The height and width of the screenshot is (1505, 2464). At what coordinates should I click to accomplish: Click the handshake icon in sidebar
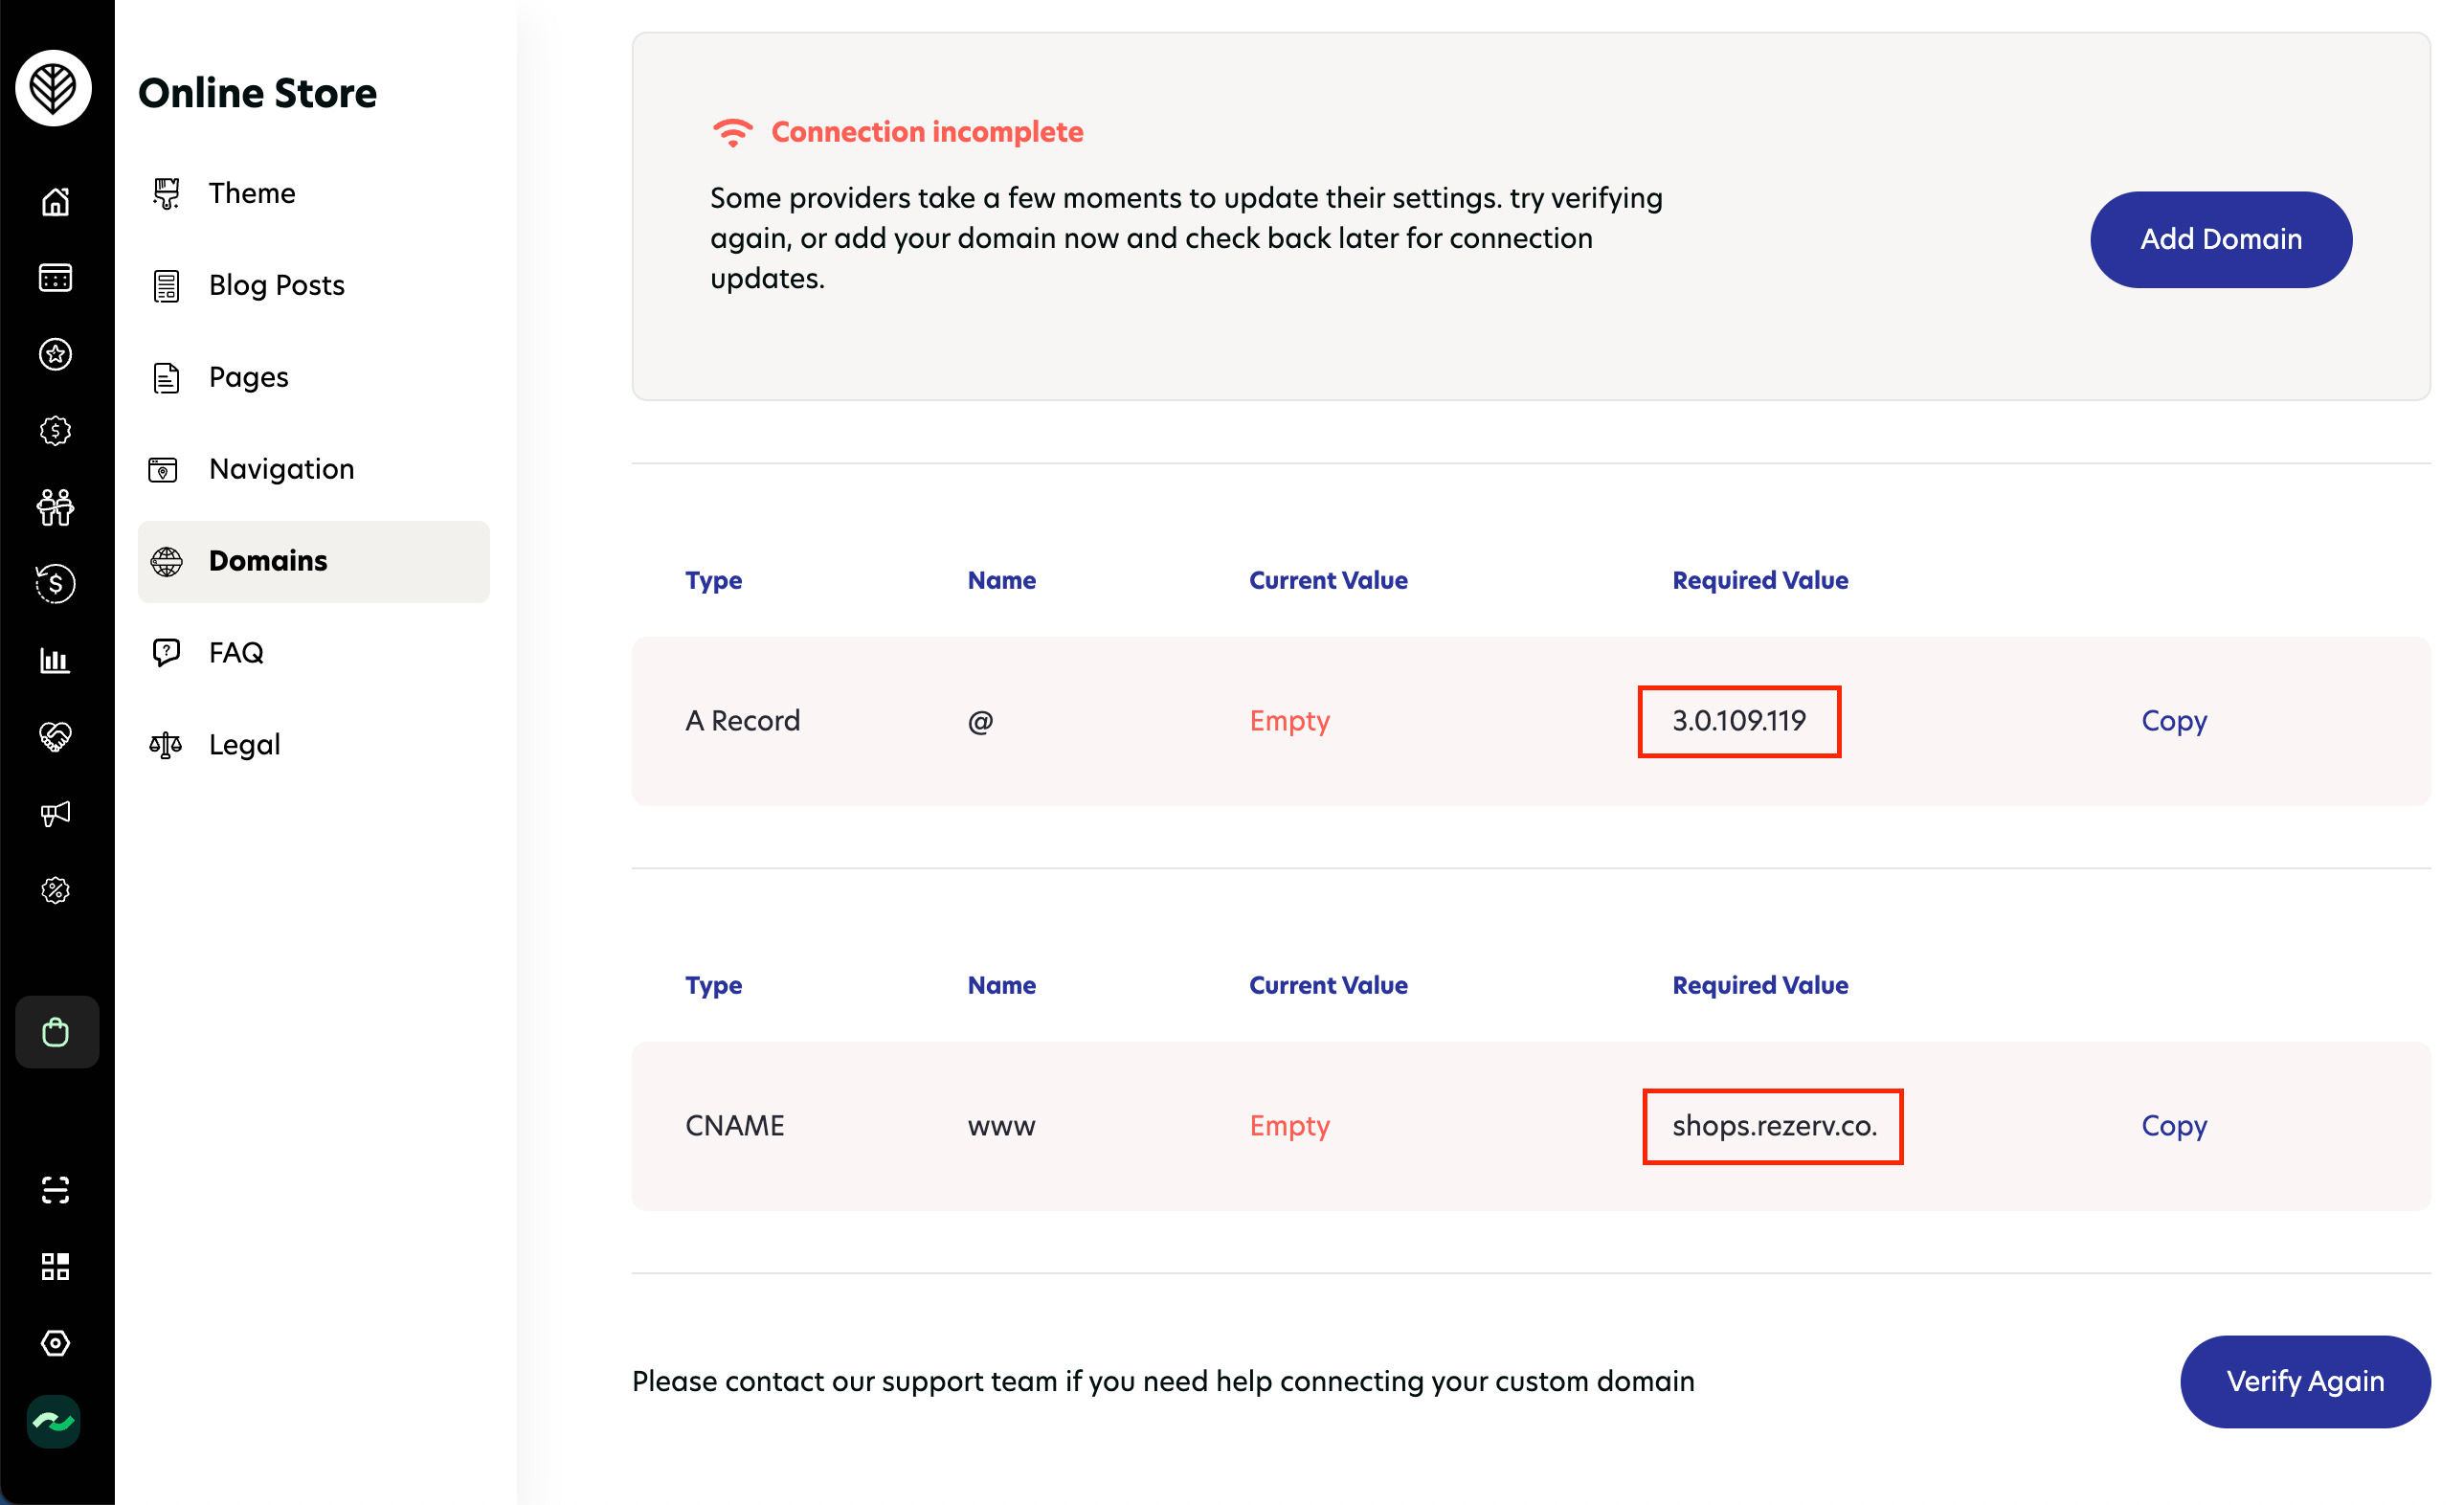point(55,737)
